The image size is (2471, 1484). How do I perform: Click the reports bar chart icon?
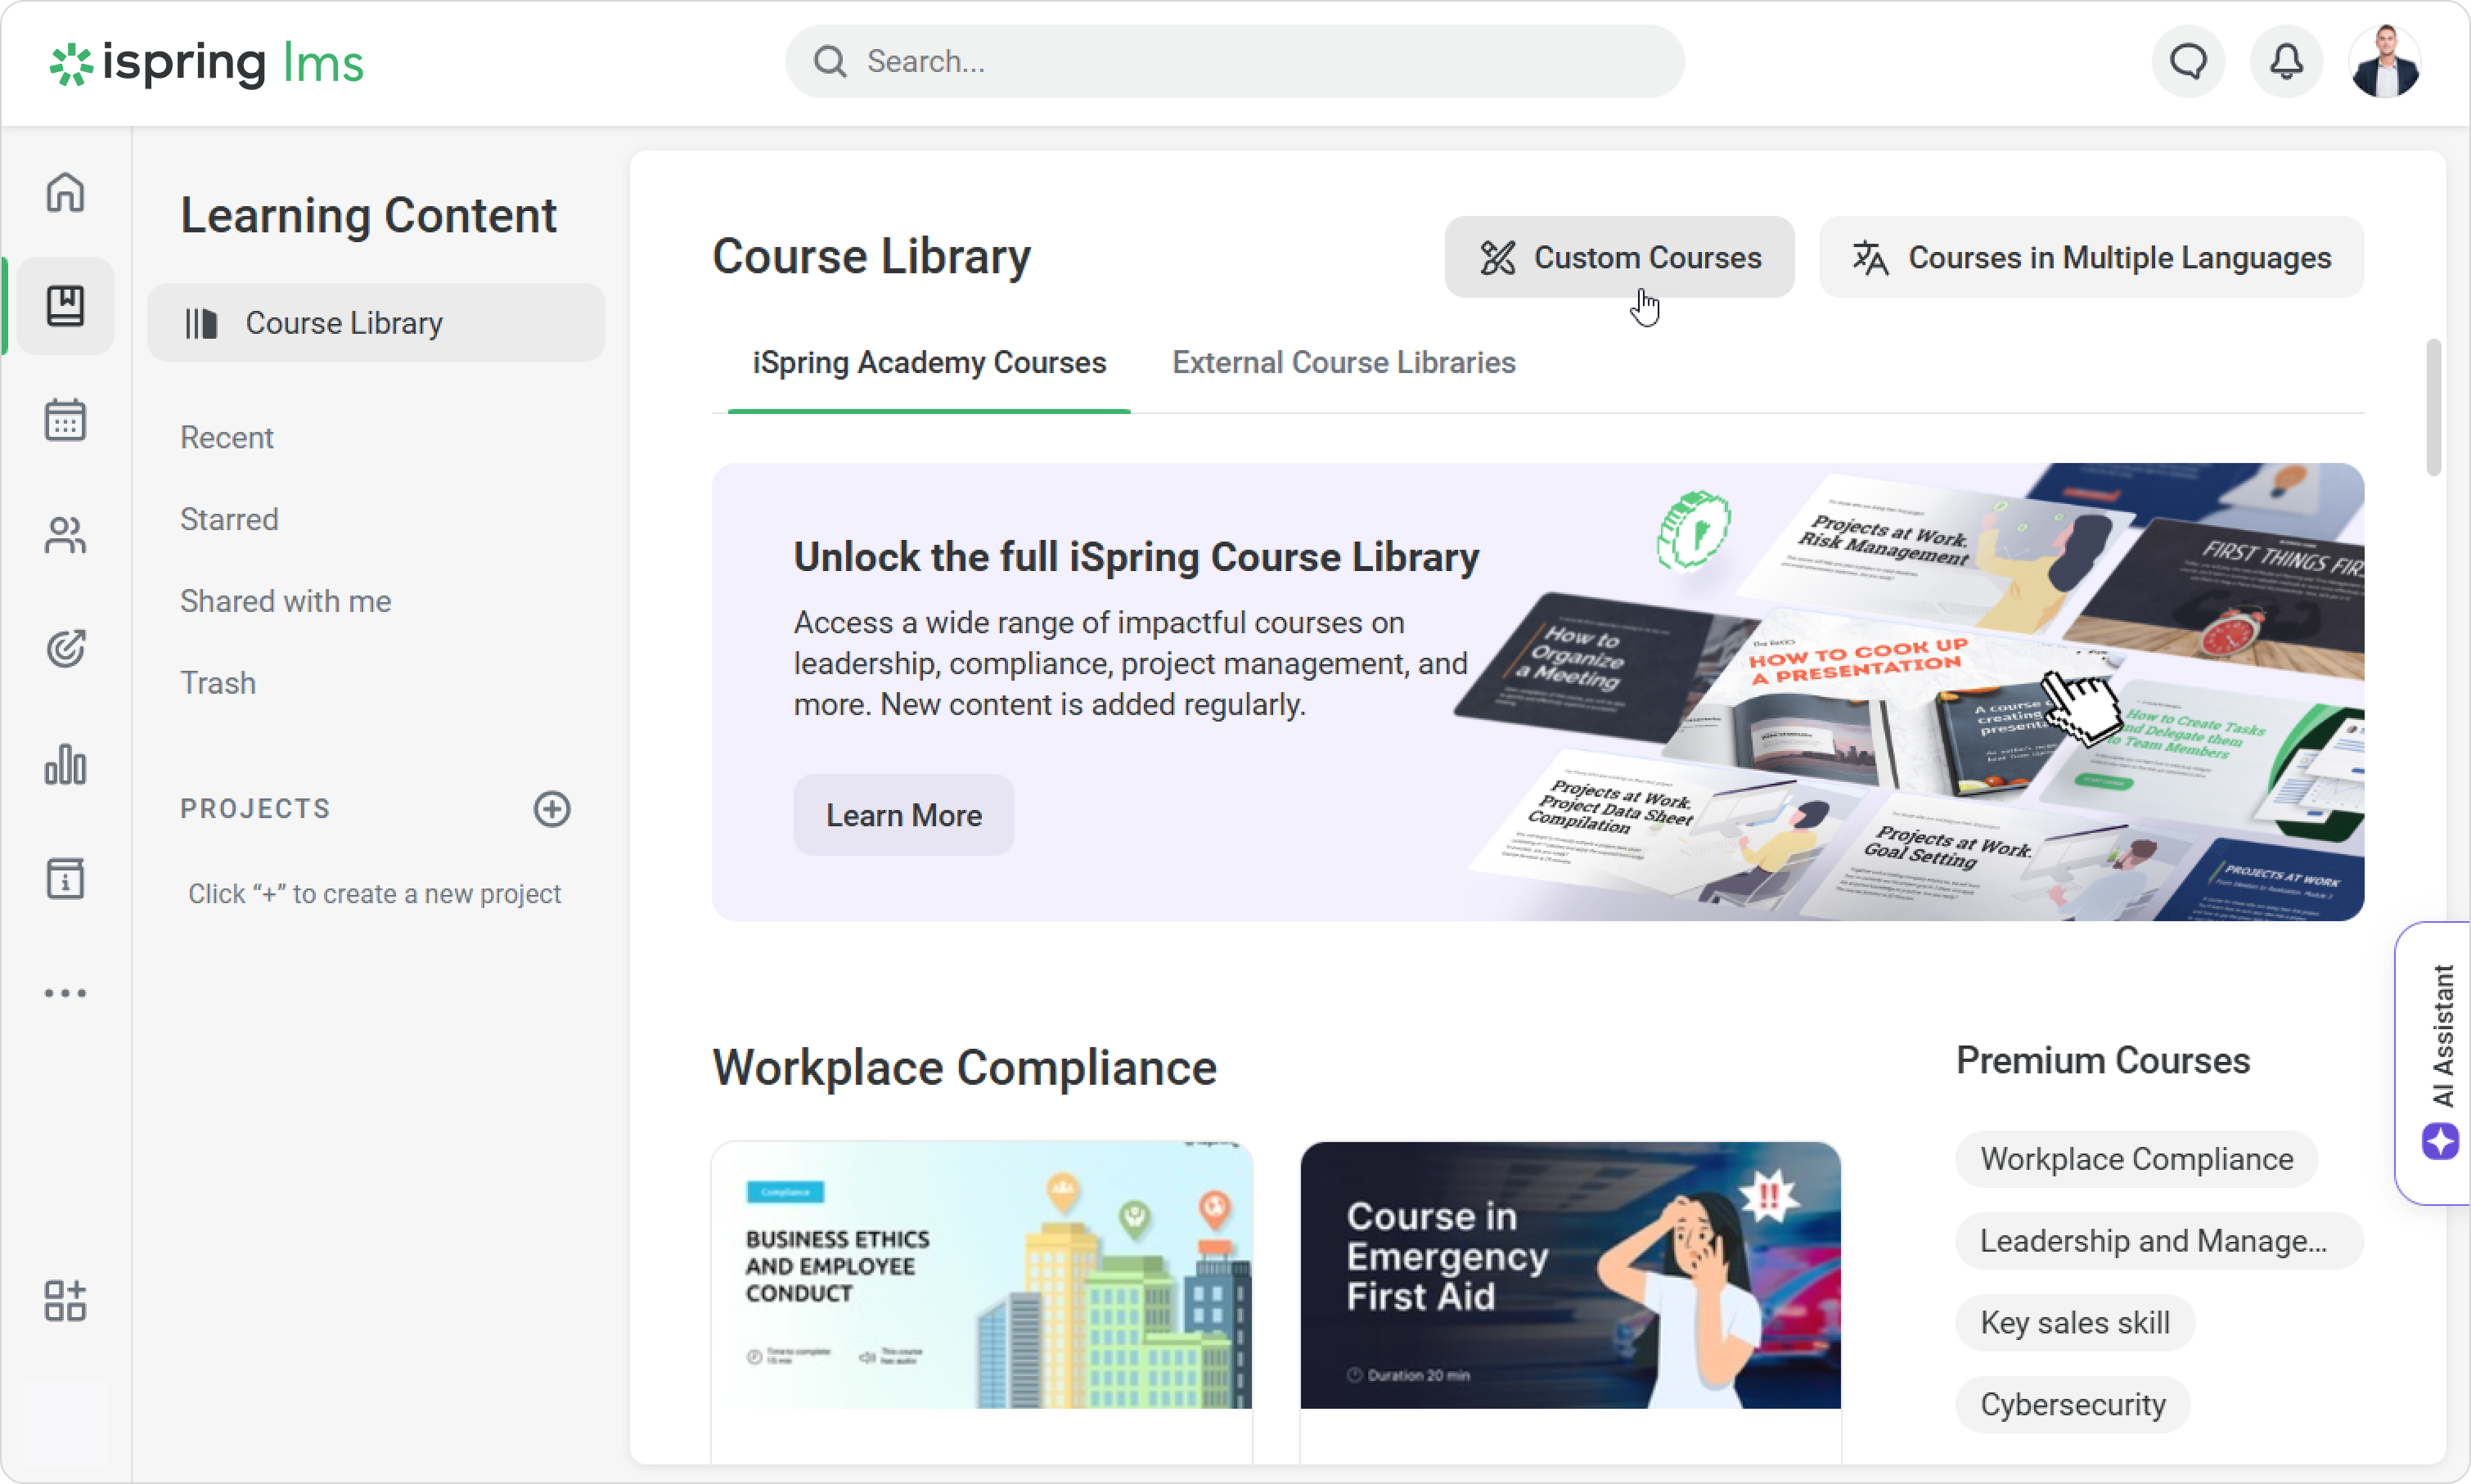click(x=65, y=765)
